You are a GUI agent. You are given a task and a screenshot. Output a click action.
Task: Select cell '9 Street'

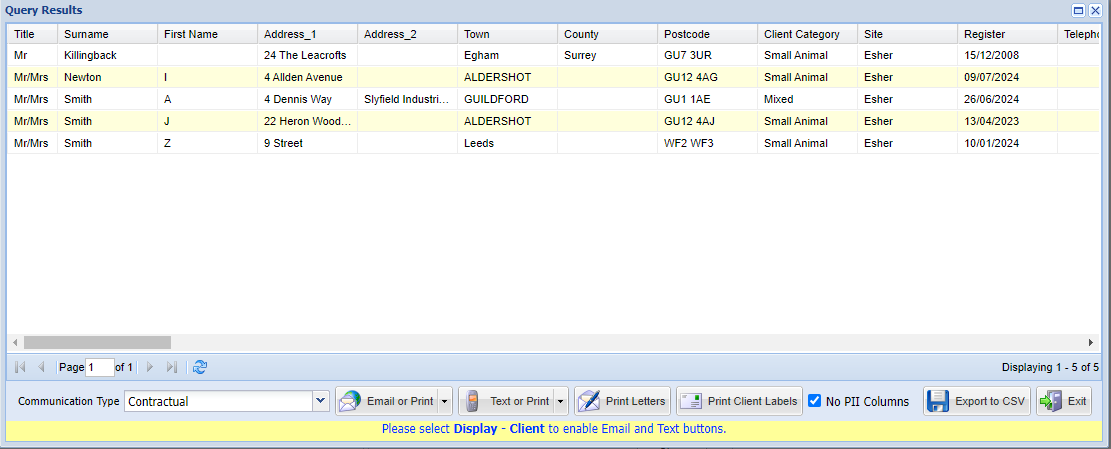pyautogui.click(x=308, y=143)
